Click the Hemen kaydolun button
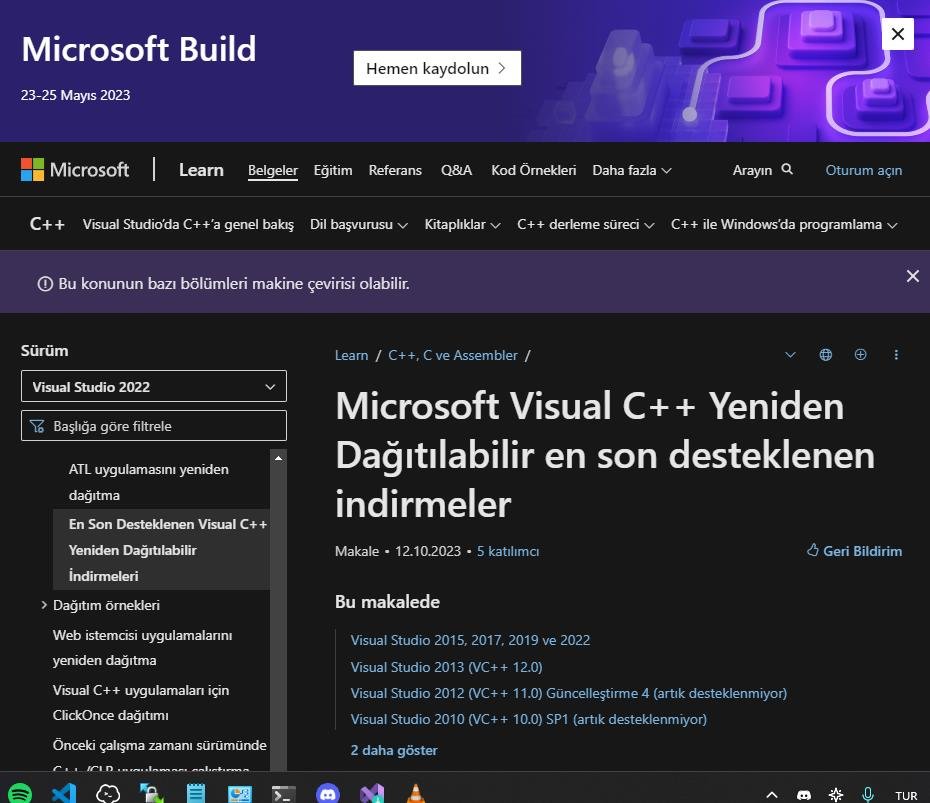 click(x=437, y=68)
